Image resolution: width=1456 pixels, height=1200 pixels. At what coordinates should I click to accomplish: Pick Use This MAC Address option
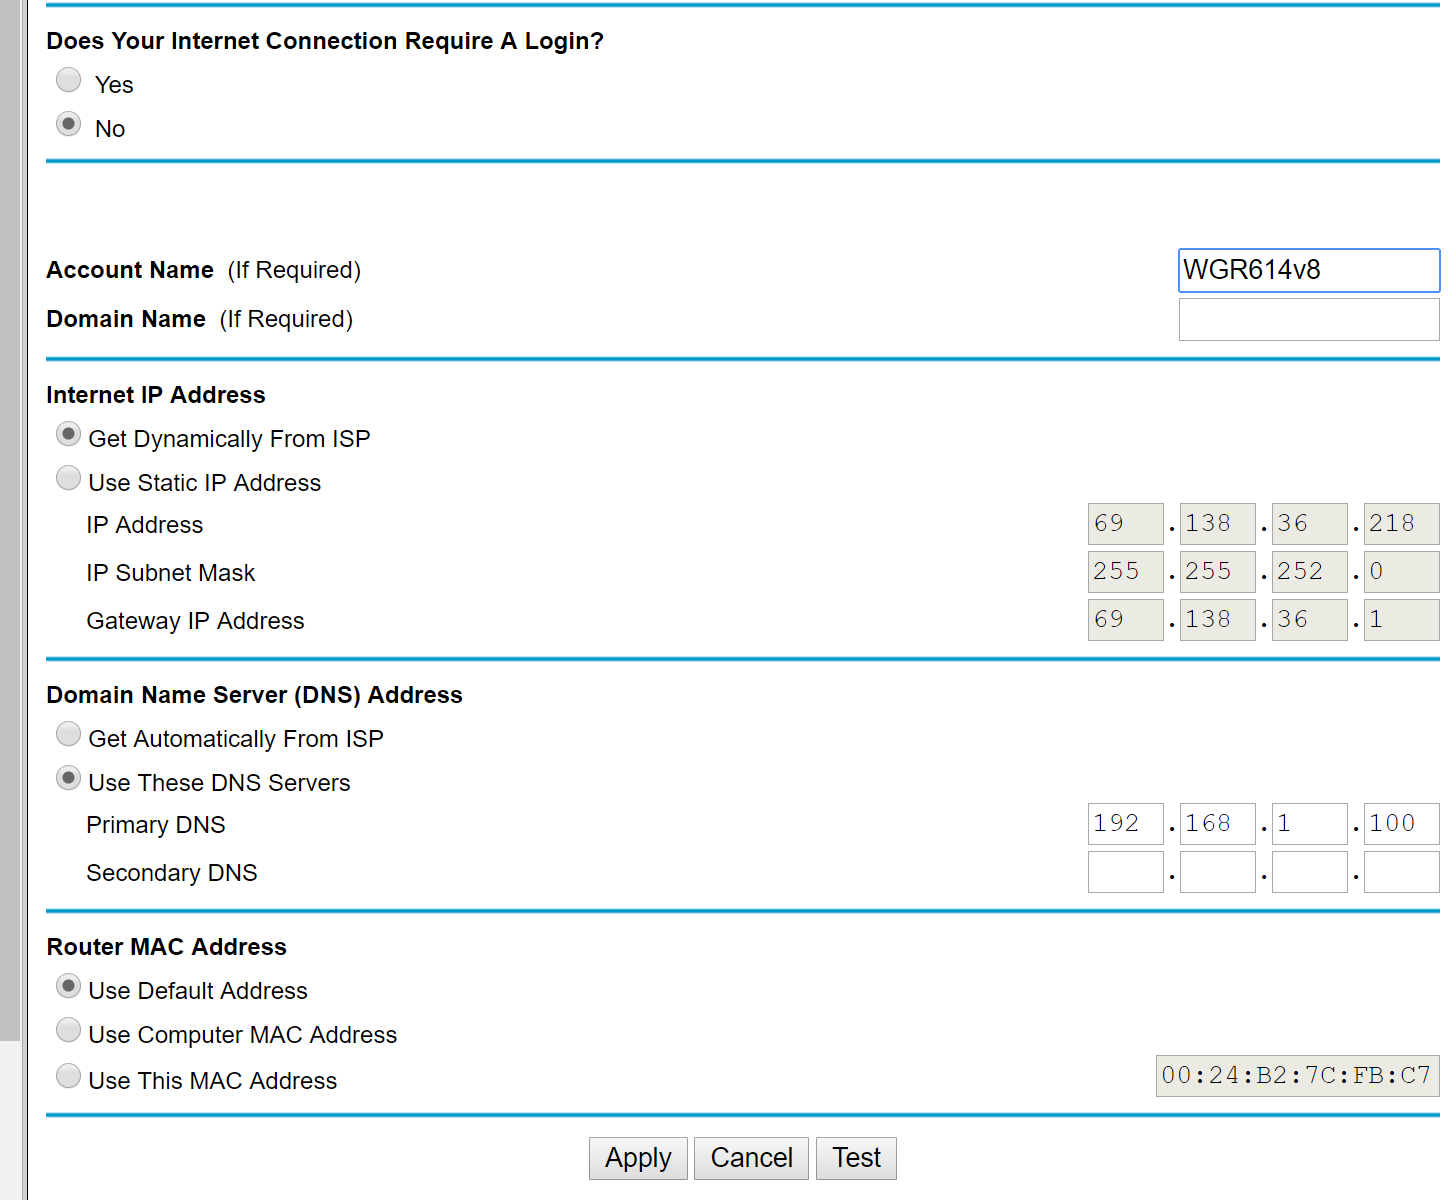[x=68, y=1076]
